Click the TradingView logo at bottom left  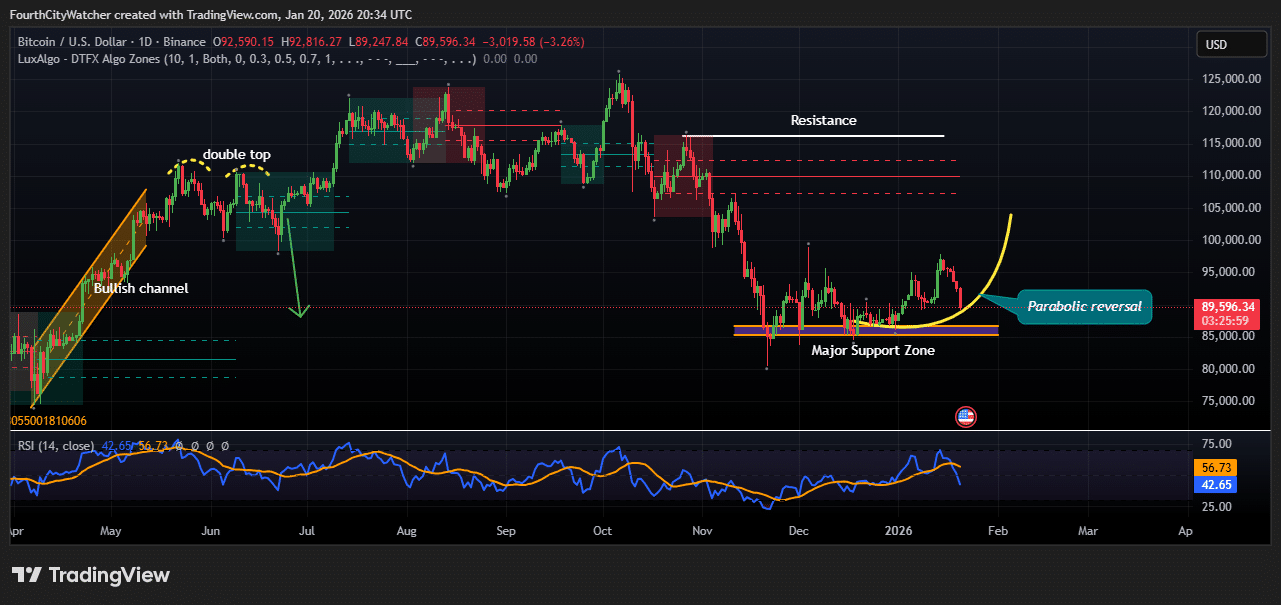91,575
